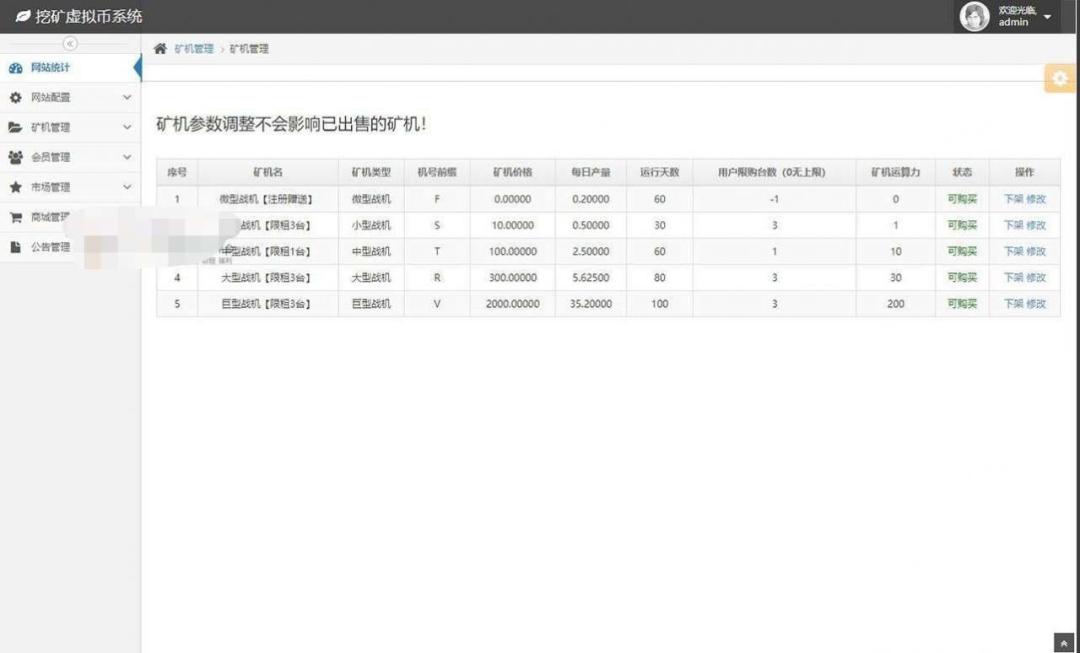
Task: Open the 矿机管理 sidebar menu item
Action: [x=70, y=127]
